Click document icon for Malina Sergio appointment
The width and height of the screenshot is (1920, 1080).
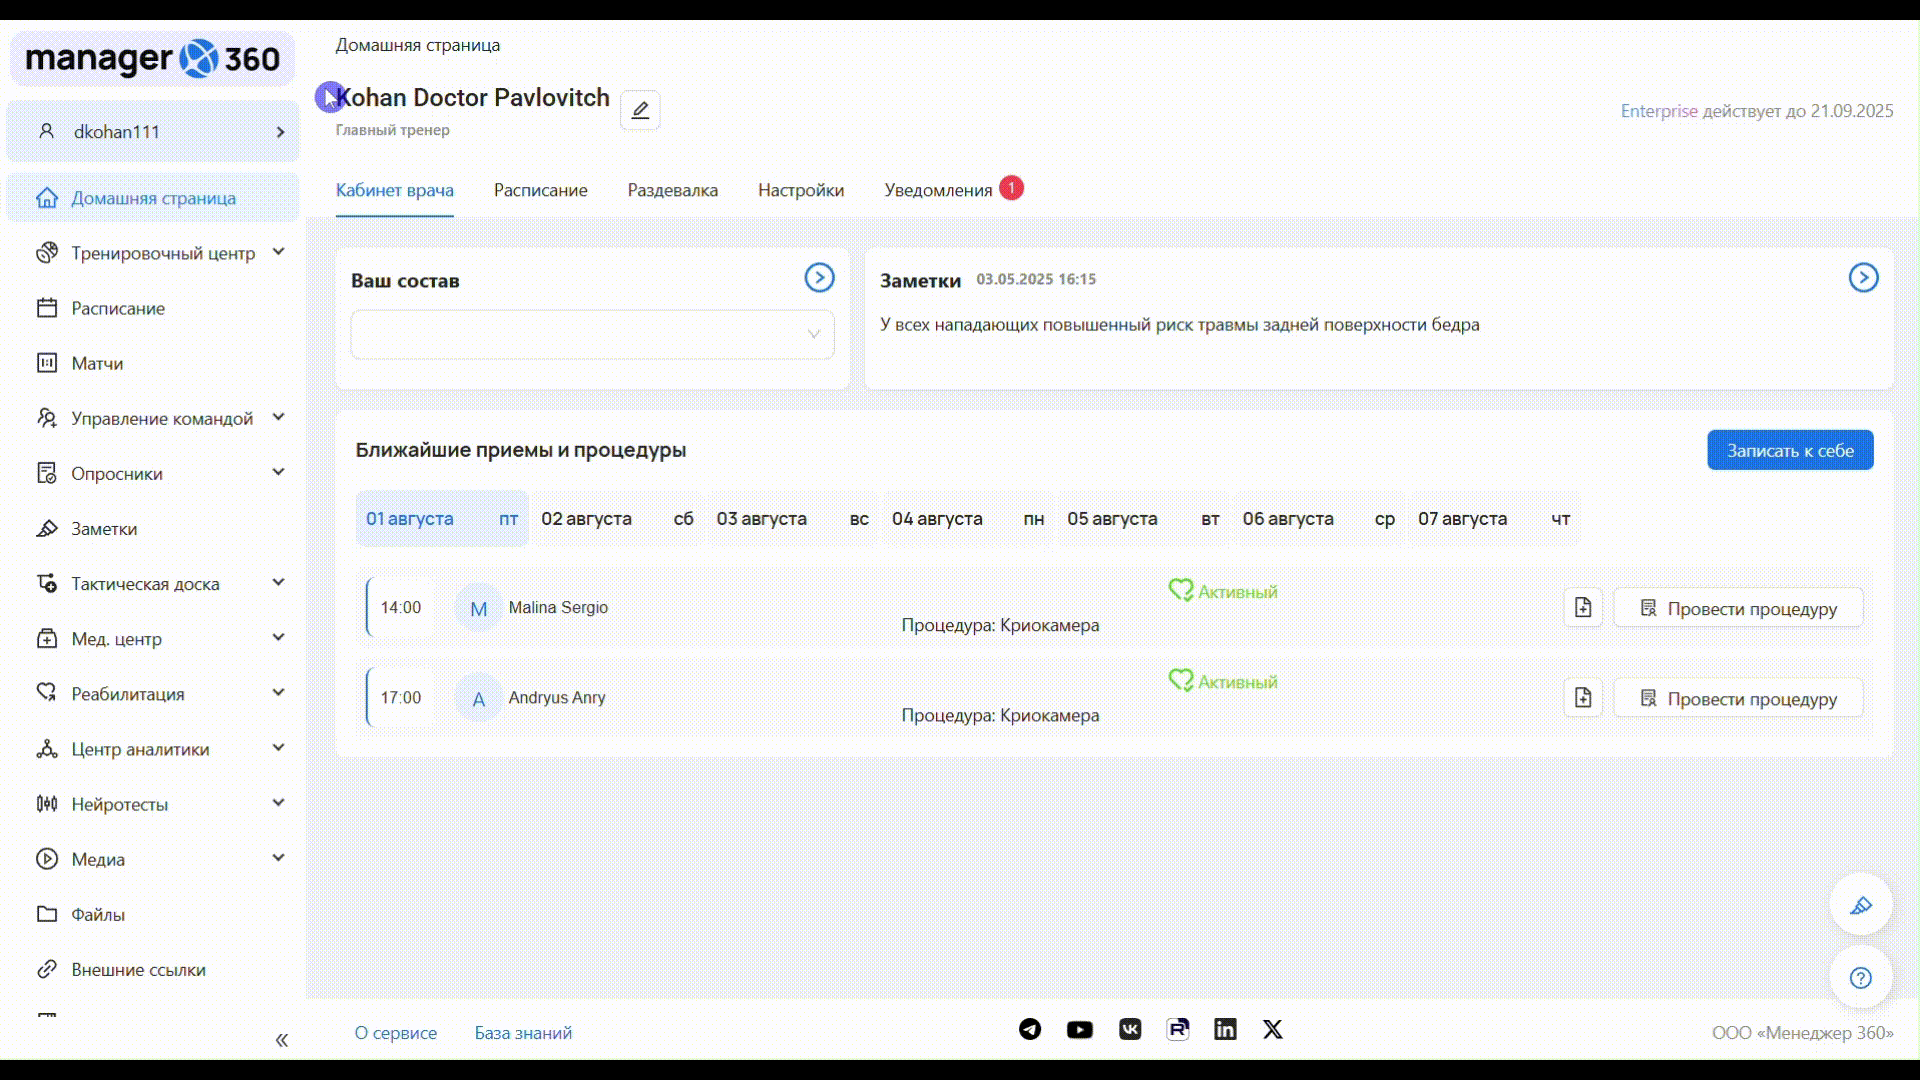click(1583, 608)
